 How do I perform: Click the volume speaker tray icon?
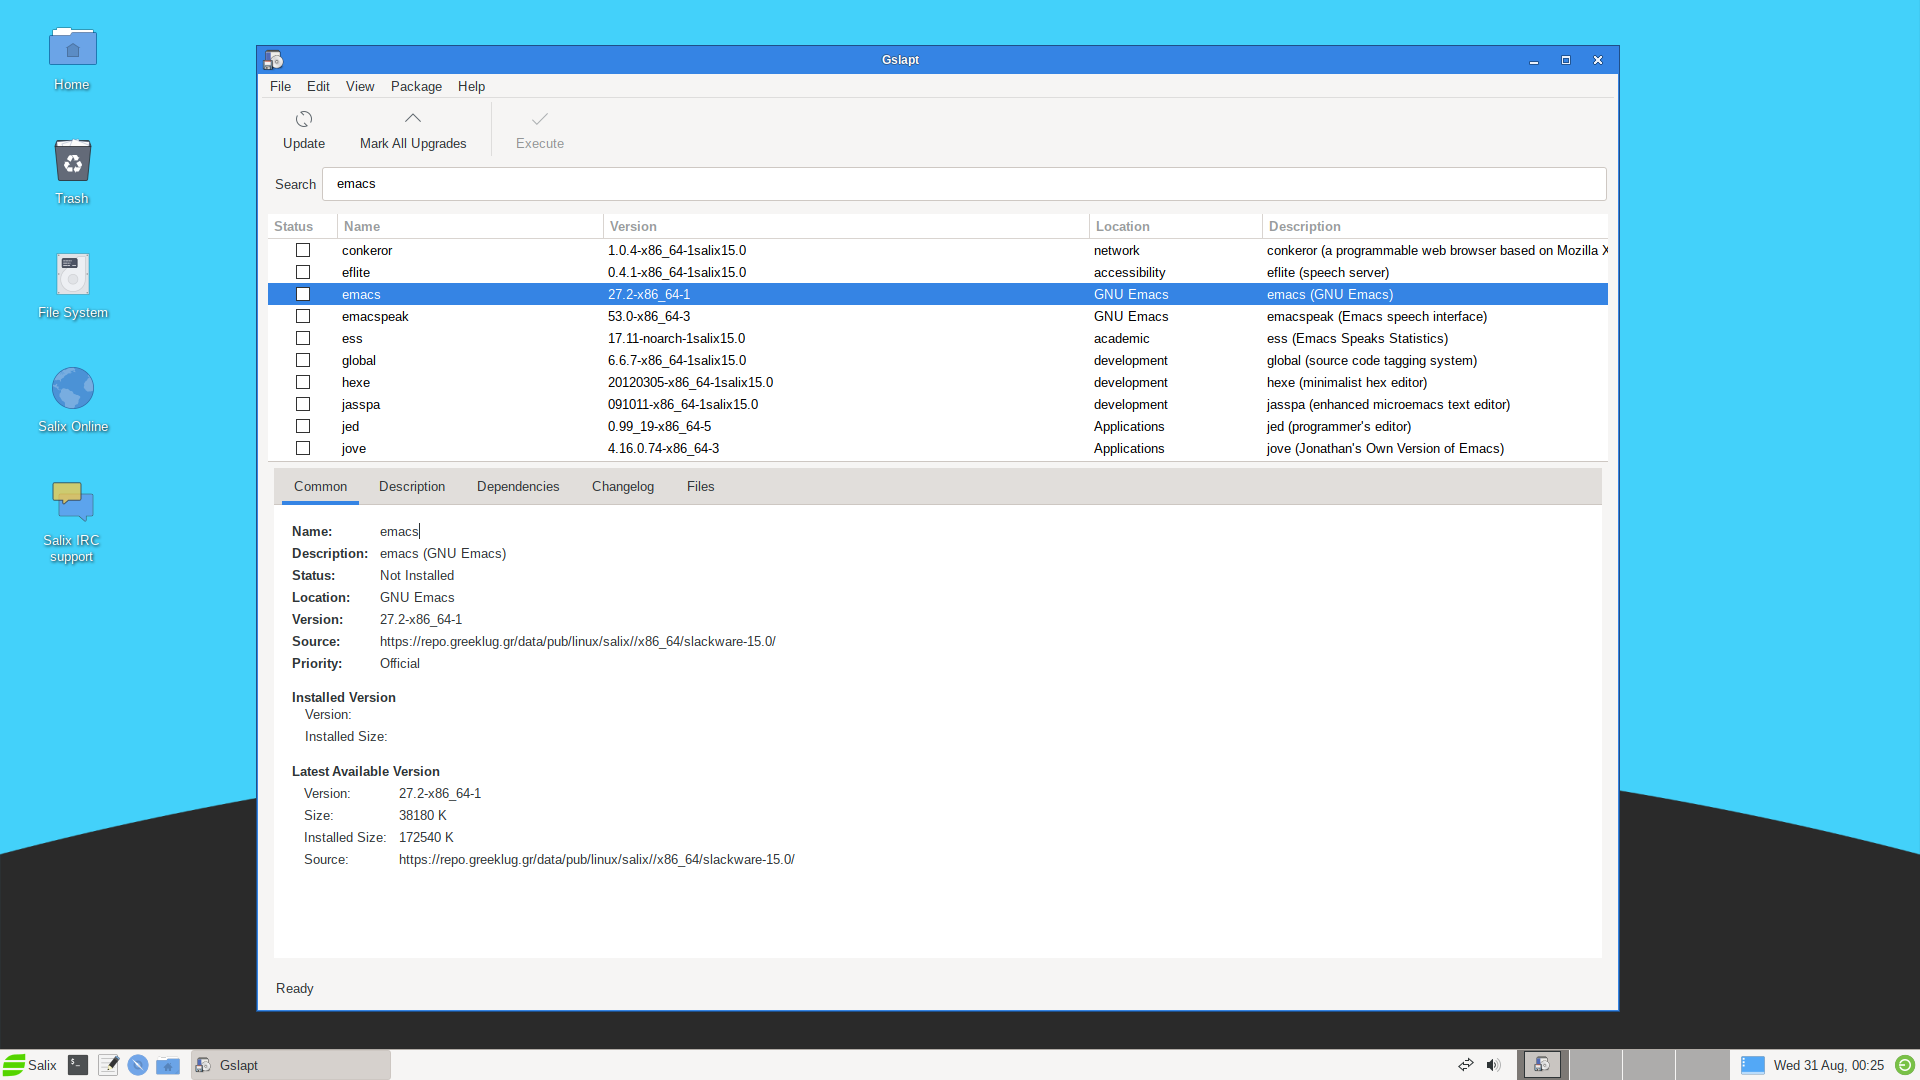click(1493, 1065)
